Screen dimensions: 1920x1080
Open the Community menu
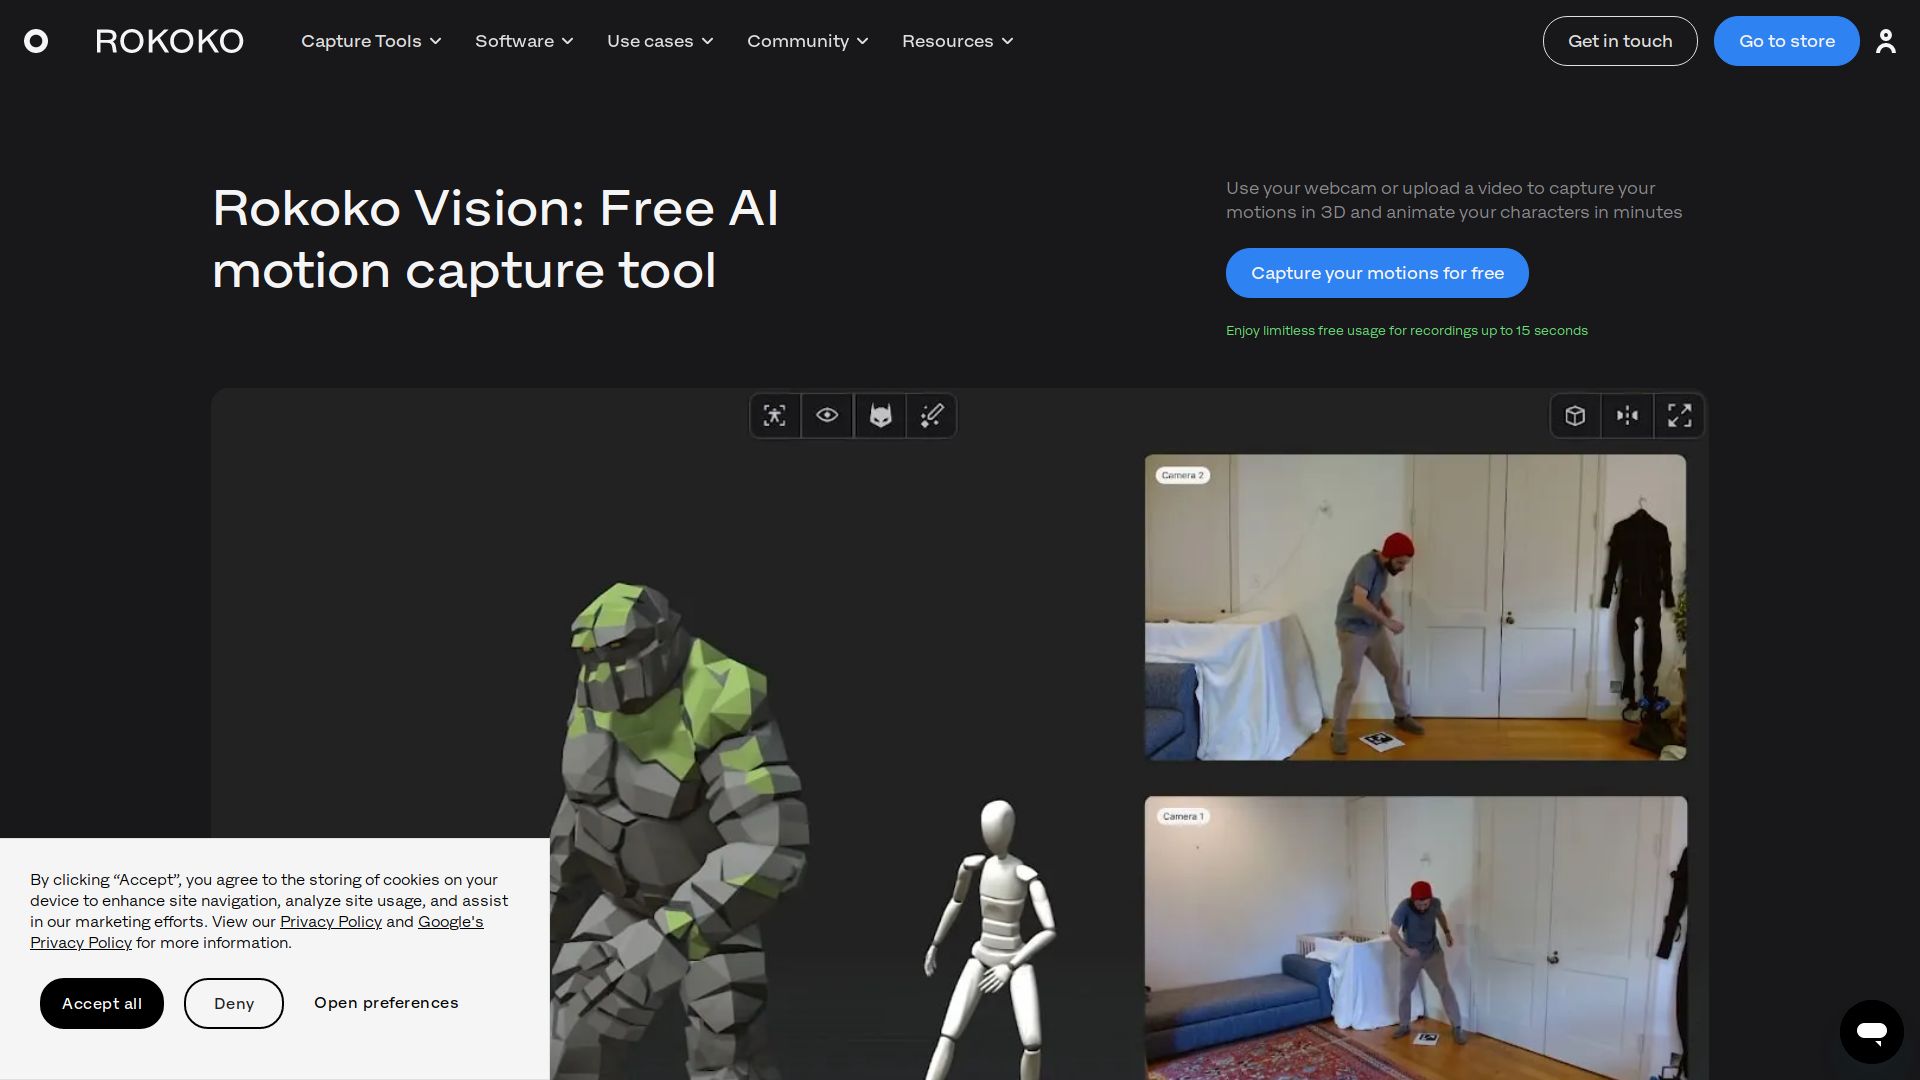[807, 41]
